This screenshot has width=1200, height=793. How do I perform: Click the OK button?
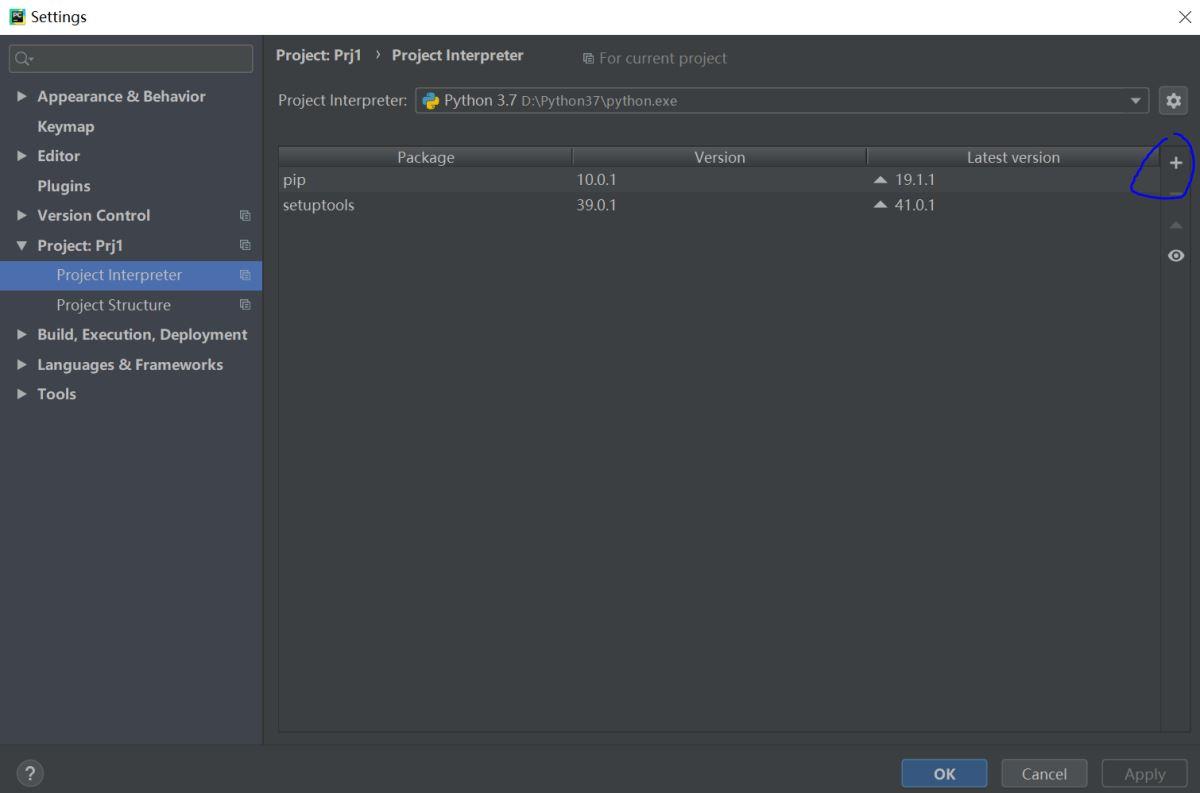944,773
